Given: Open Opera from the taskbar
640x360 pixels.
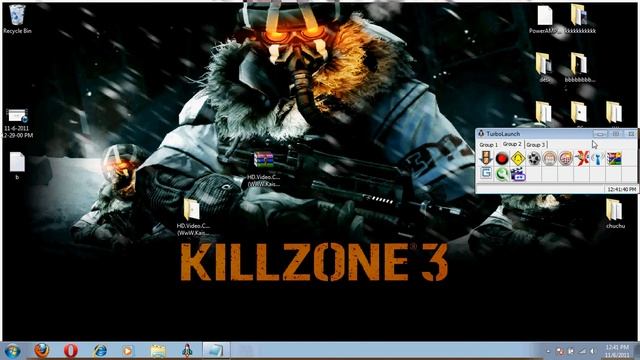Looking at the screenshot, I should (x=71, y=351).
